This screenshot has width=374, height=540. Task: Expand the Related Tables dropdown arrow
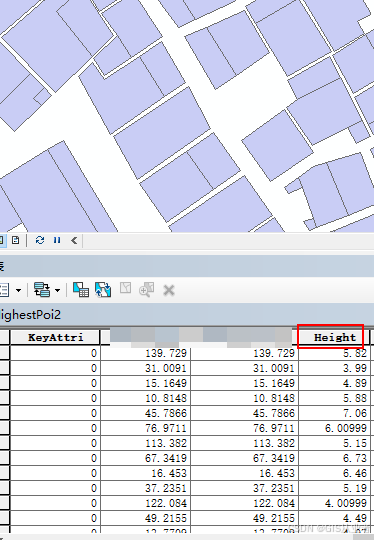tap(58, 290)
